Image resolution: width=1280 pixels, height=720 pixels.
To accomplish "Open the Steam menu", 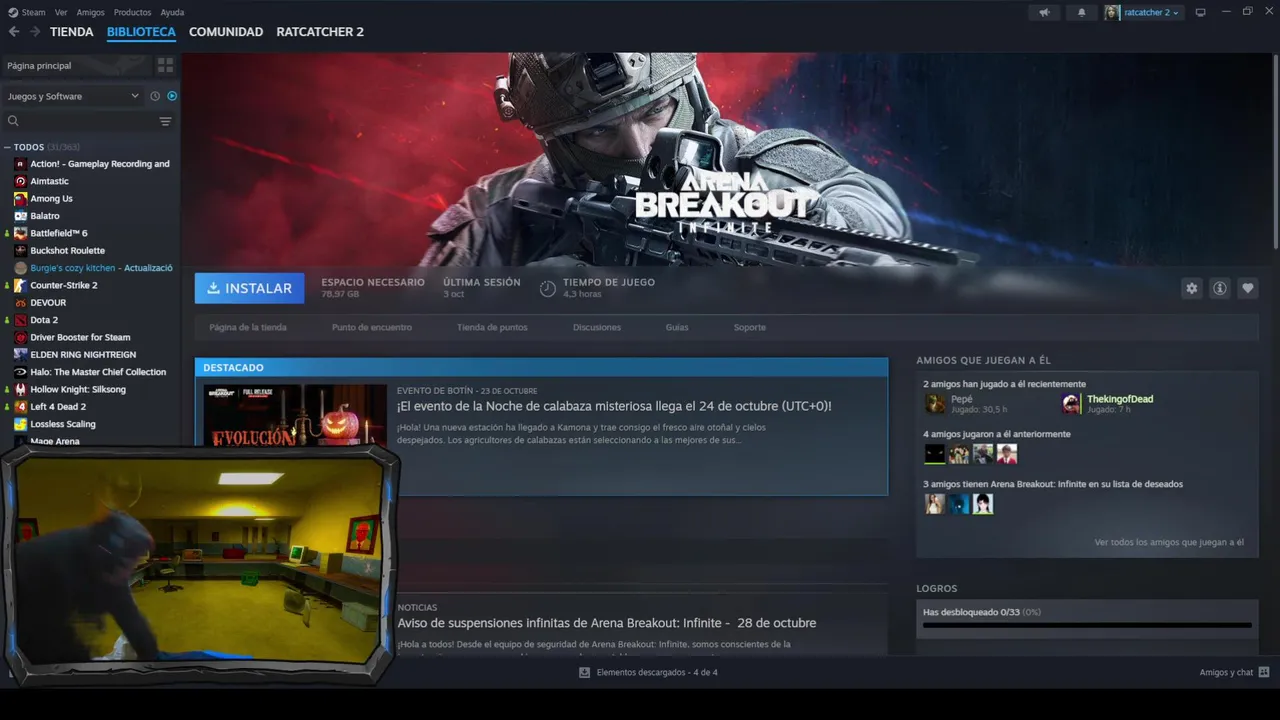I will [x=27, y=13].
